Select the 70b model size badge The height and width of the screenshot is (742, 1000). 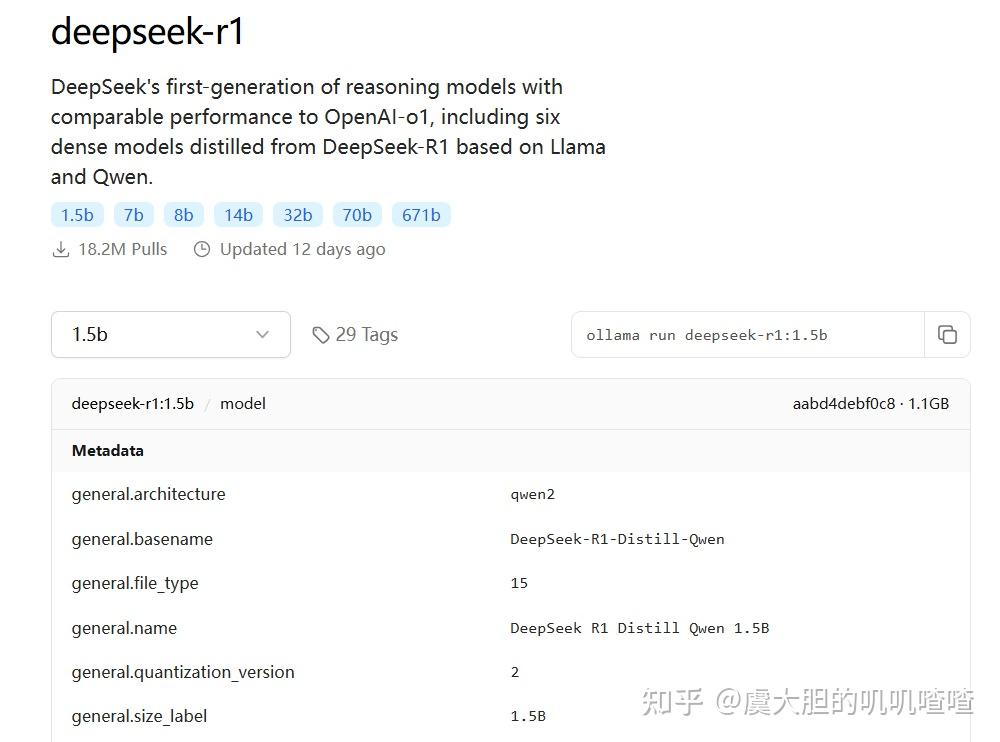coord(356,214)
